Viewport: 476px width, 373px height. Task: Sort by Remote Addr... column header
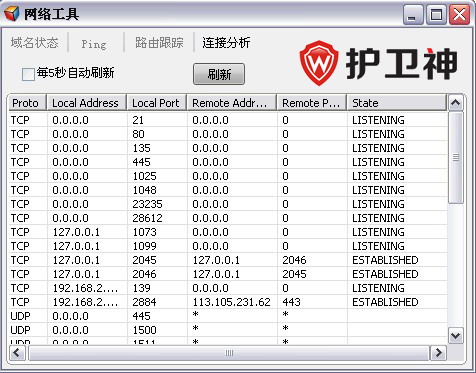232,103
